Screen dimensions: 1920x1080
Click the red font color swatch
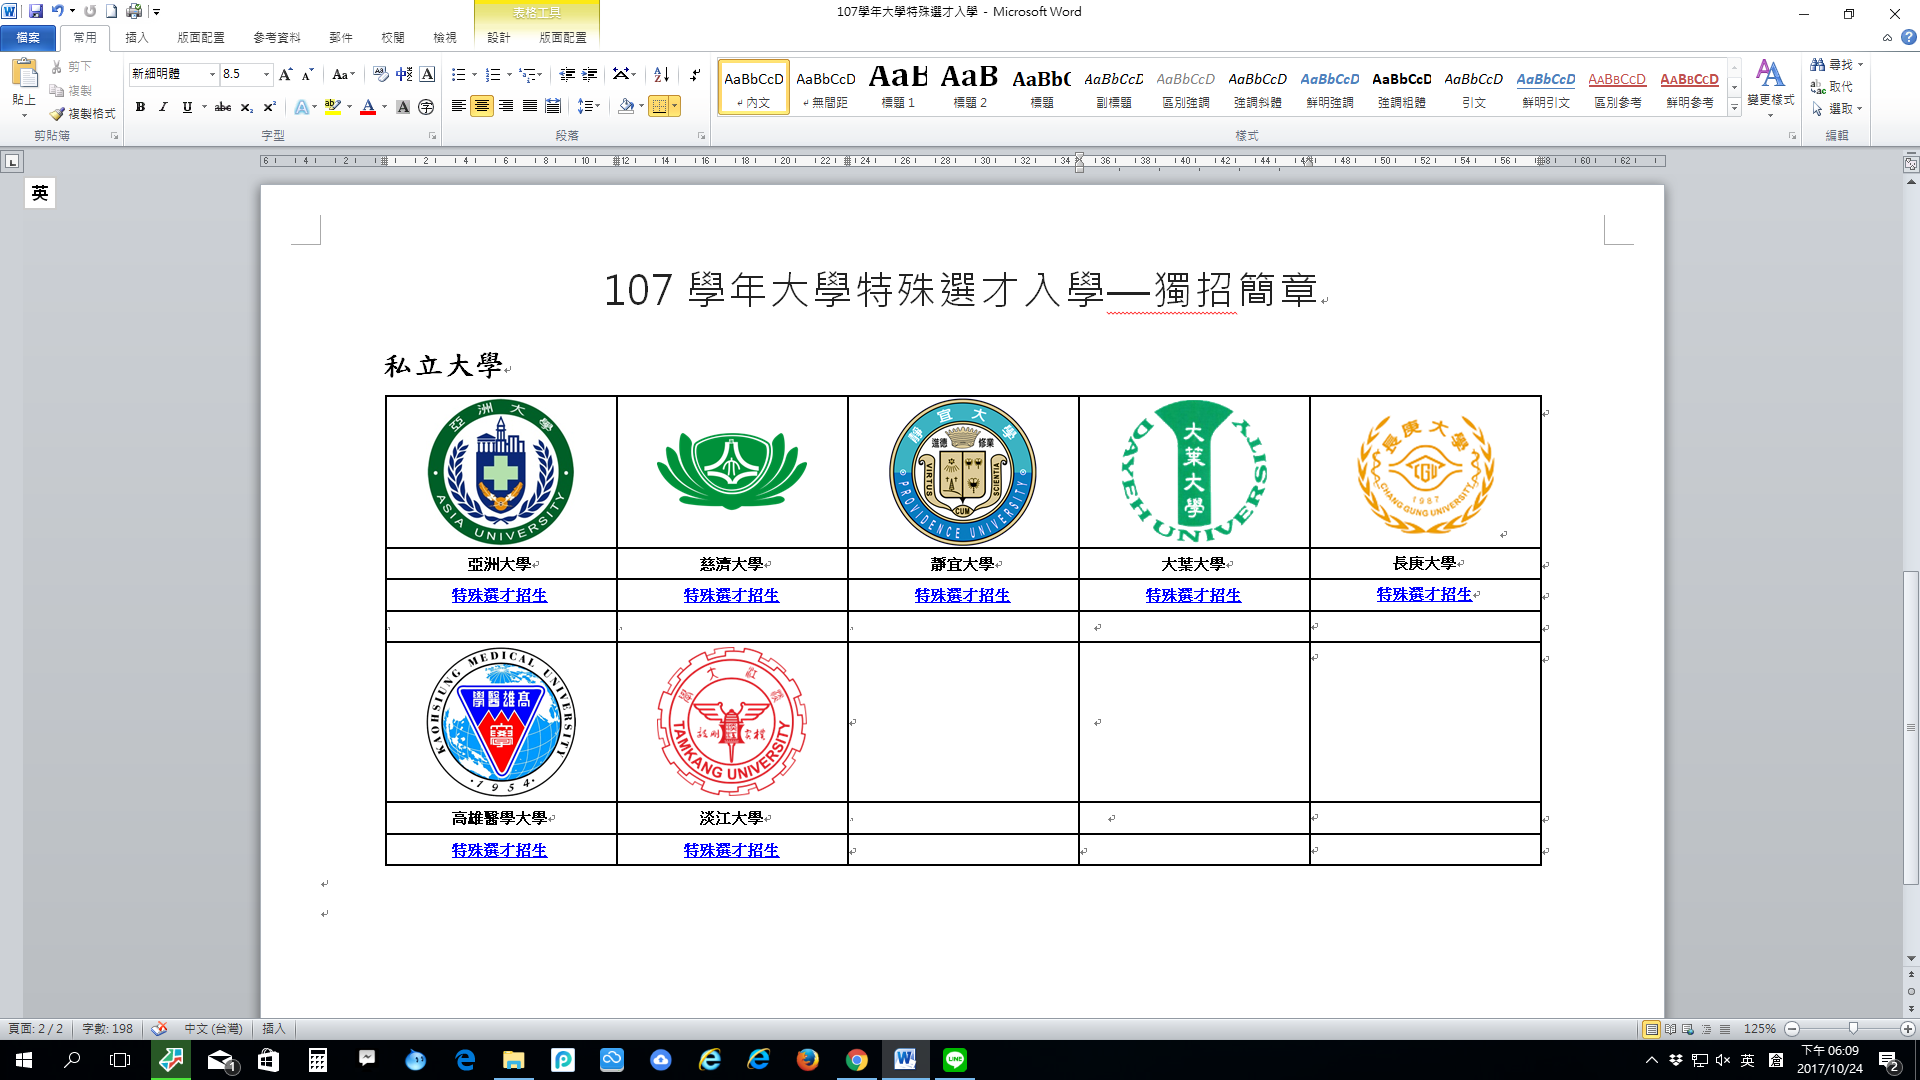(368, 107)
